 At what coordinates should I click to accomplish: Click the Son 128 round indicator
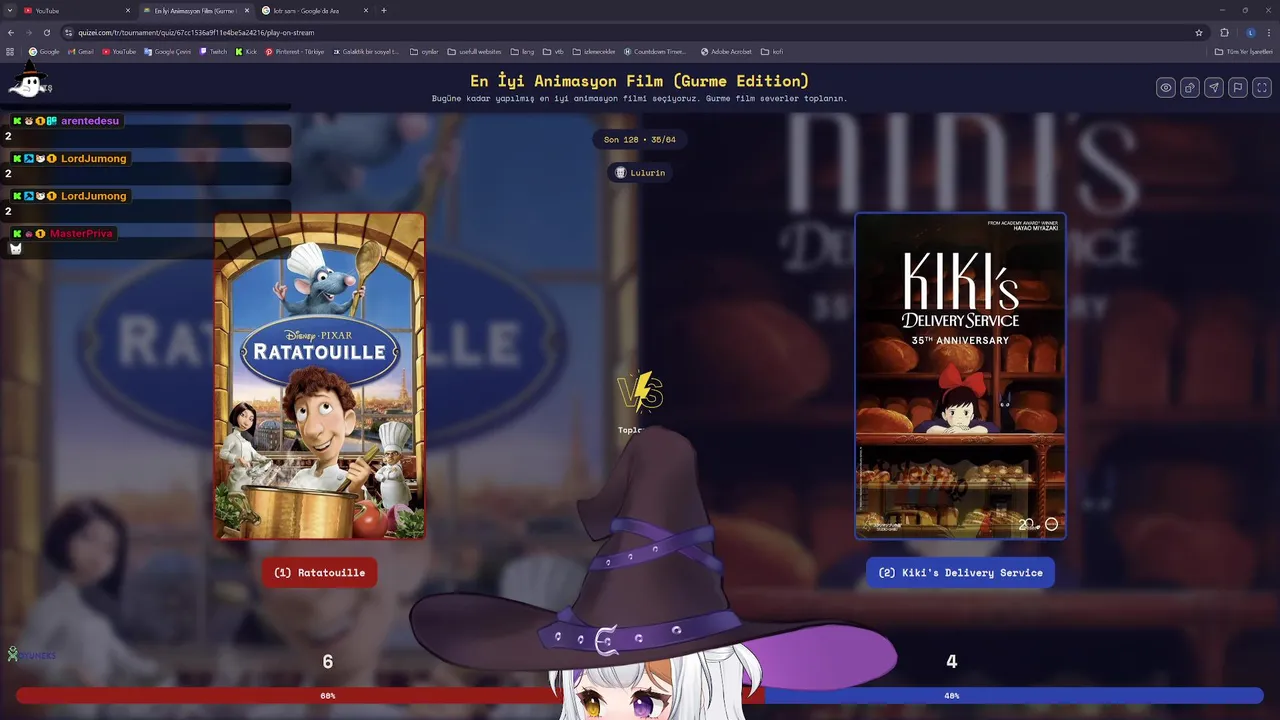point(640,140)
